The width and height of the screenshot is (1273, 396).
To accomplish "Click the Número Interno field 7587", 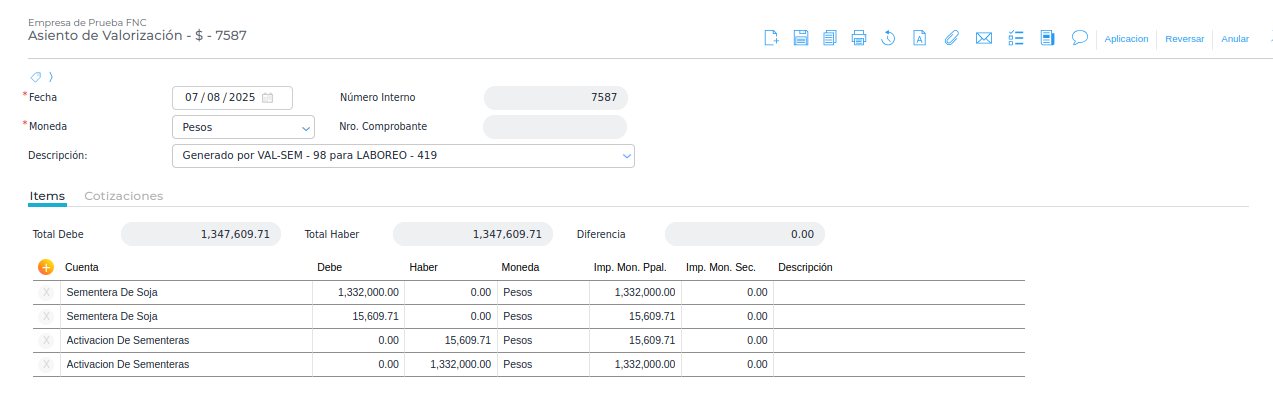I will [556, 98].
